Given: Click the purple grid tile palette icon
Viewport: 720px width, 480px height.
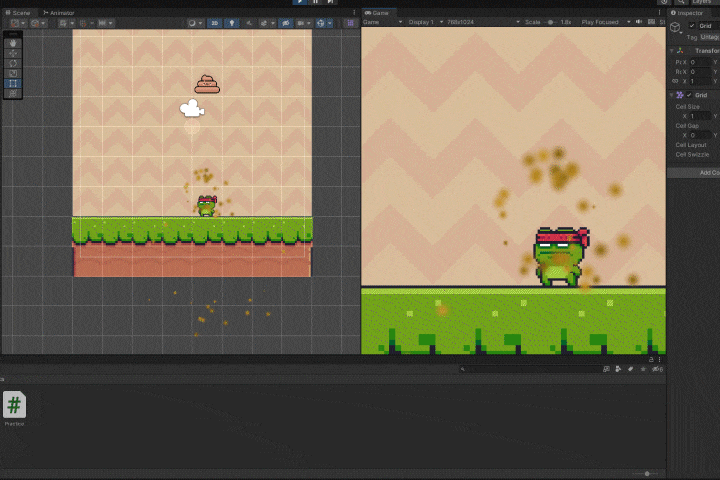Looking at the screenshot, I should [350, 23].
